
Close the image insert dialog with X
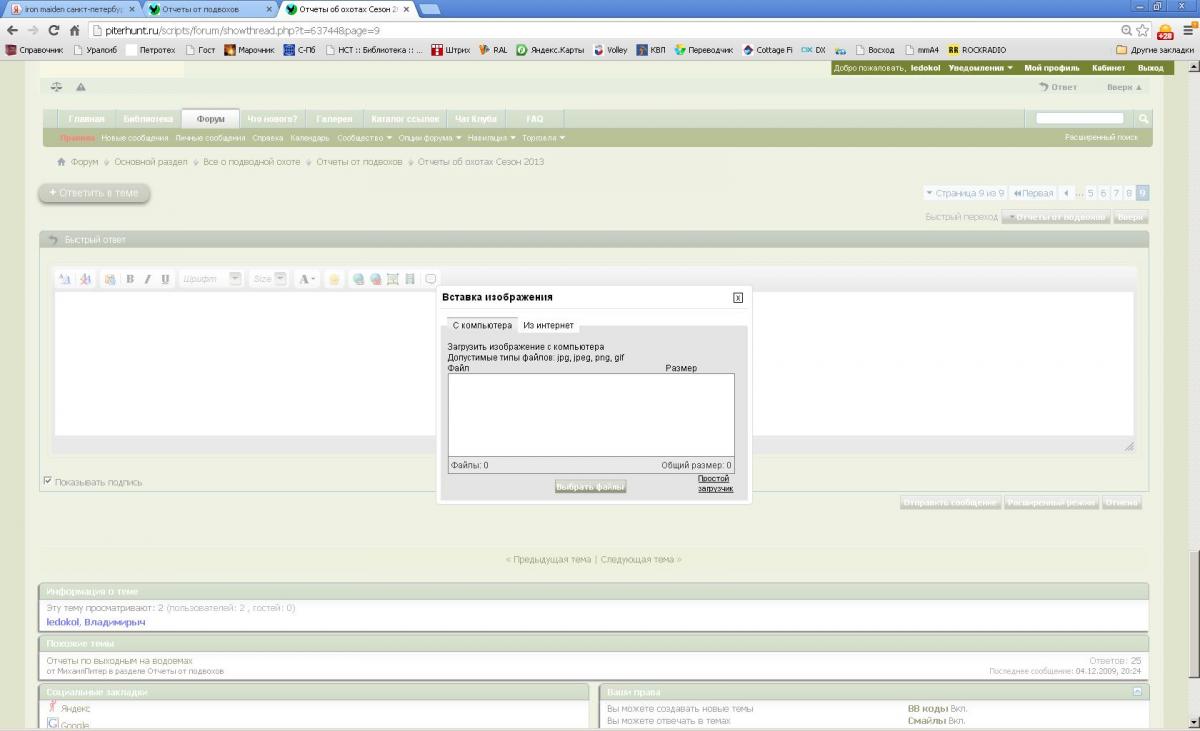click(x=738, y=297)
